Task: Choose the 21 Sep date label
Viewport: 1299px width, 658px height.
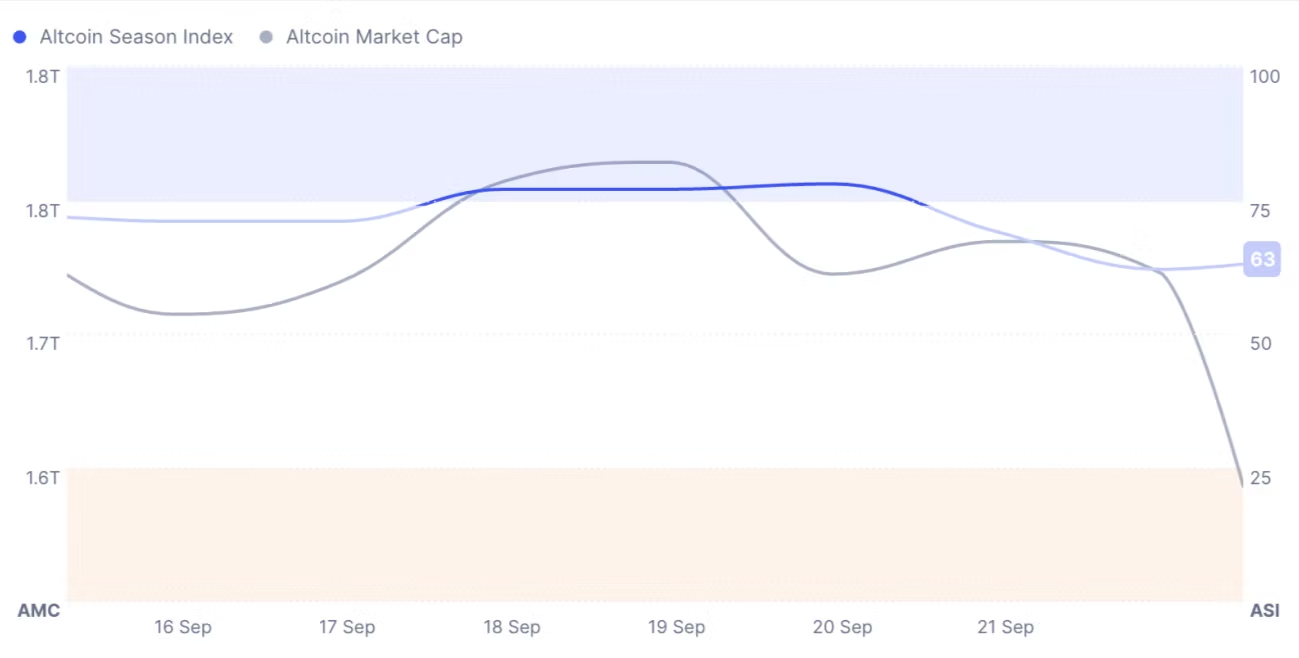Action: click(1005, 627)
